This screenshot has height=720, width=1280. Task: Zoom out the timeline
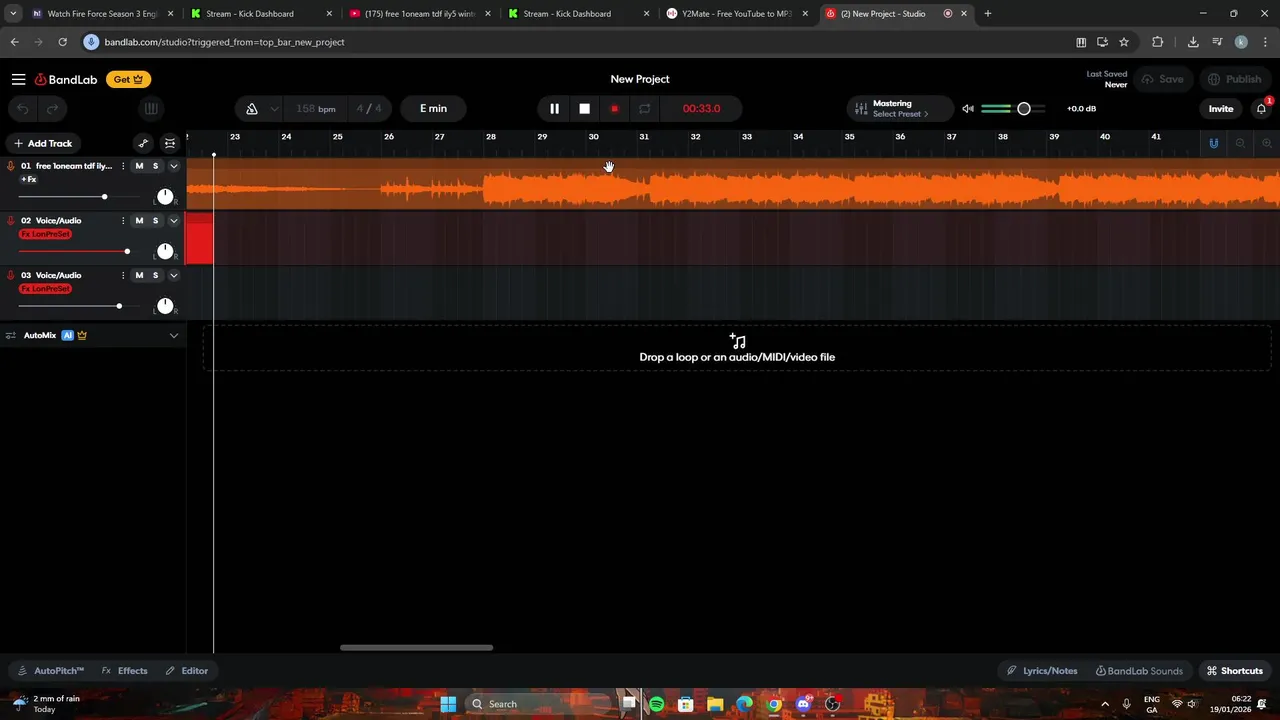coord(1240,143)
